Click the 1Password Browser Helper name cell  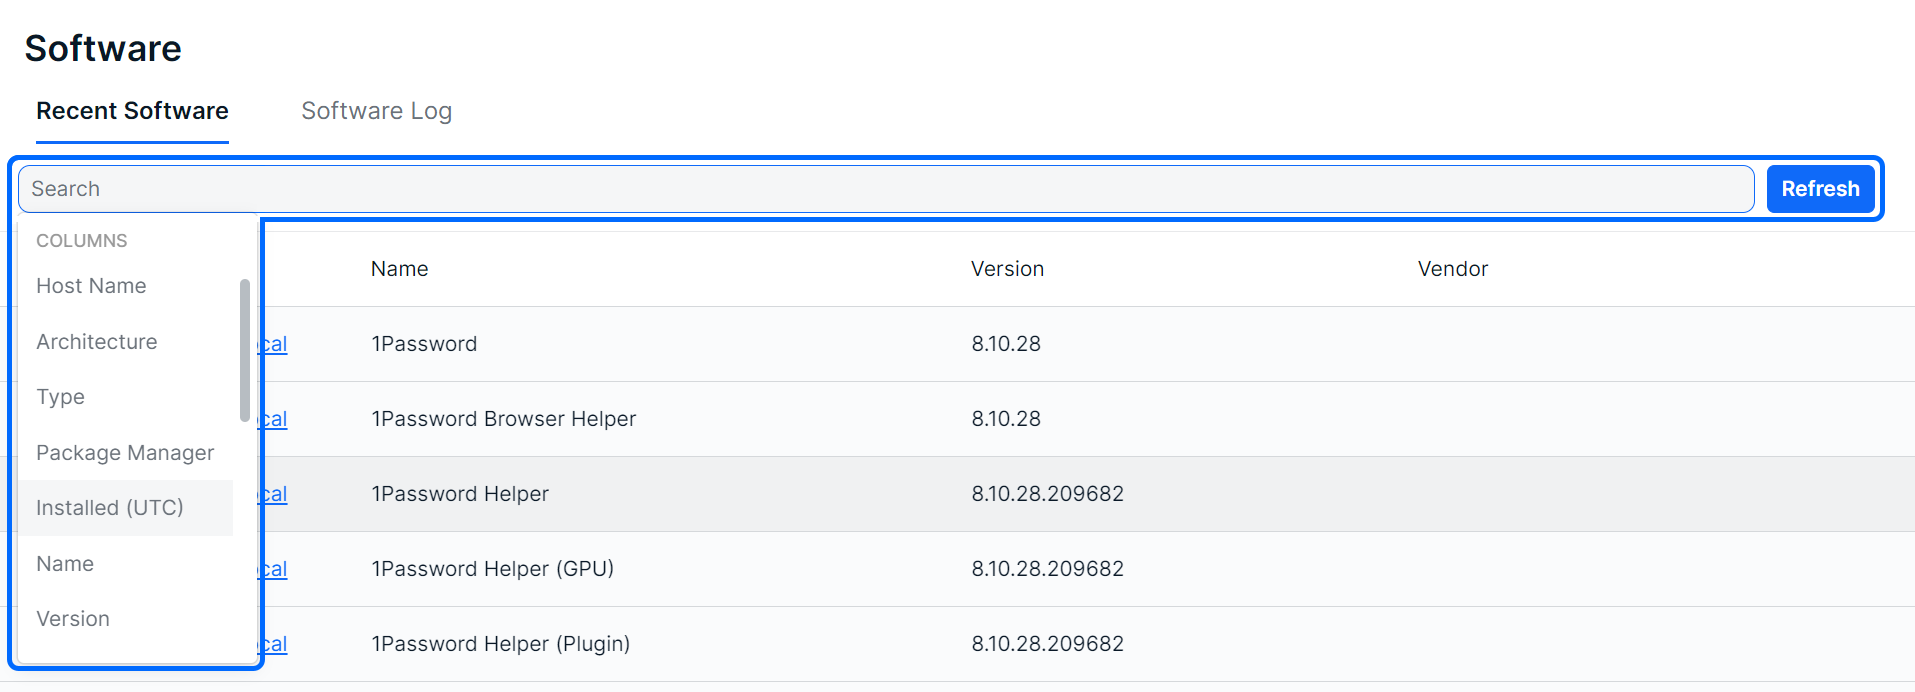(x=503, y=419)
